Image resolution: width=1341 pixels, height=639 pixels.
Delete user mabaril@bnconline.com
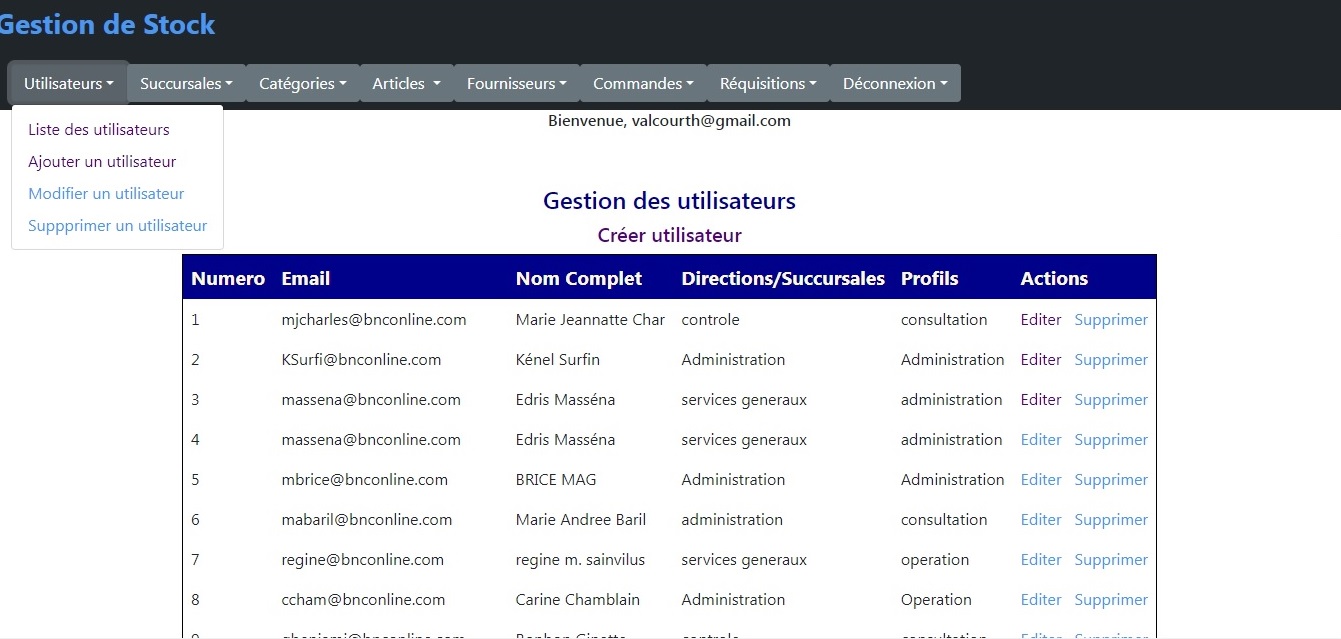pyautogui.click(x=1110, y=520)
